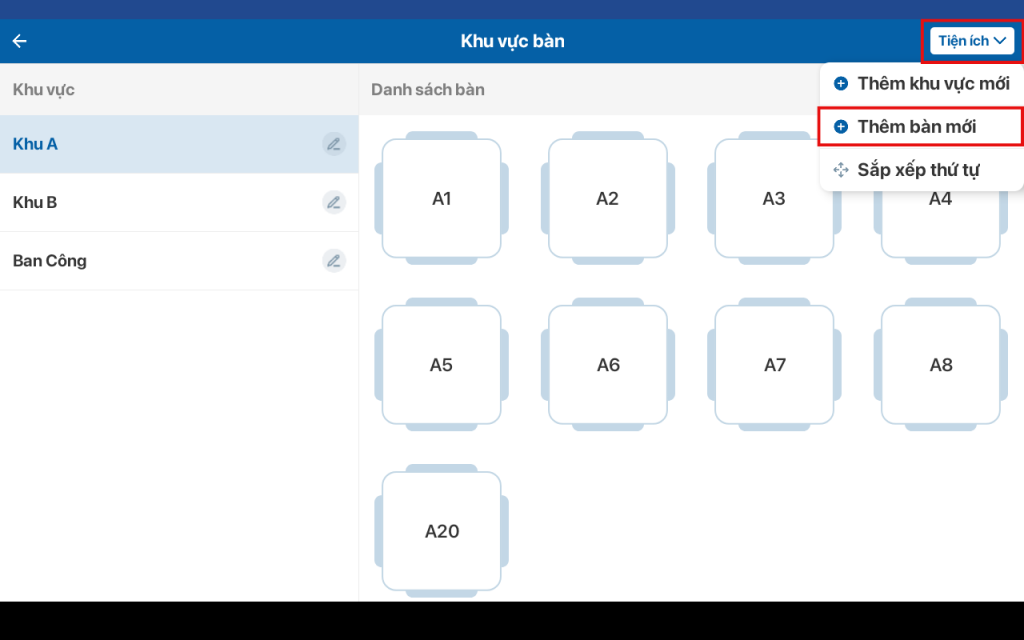This screenshot has width=1024, height=640.
Task: Open the Tiện ích dropdown
Action: (x=972, y=41)
